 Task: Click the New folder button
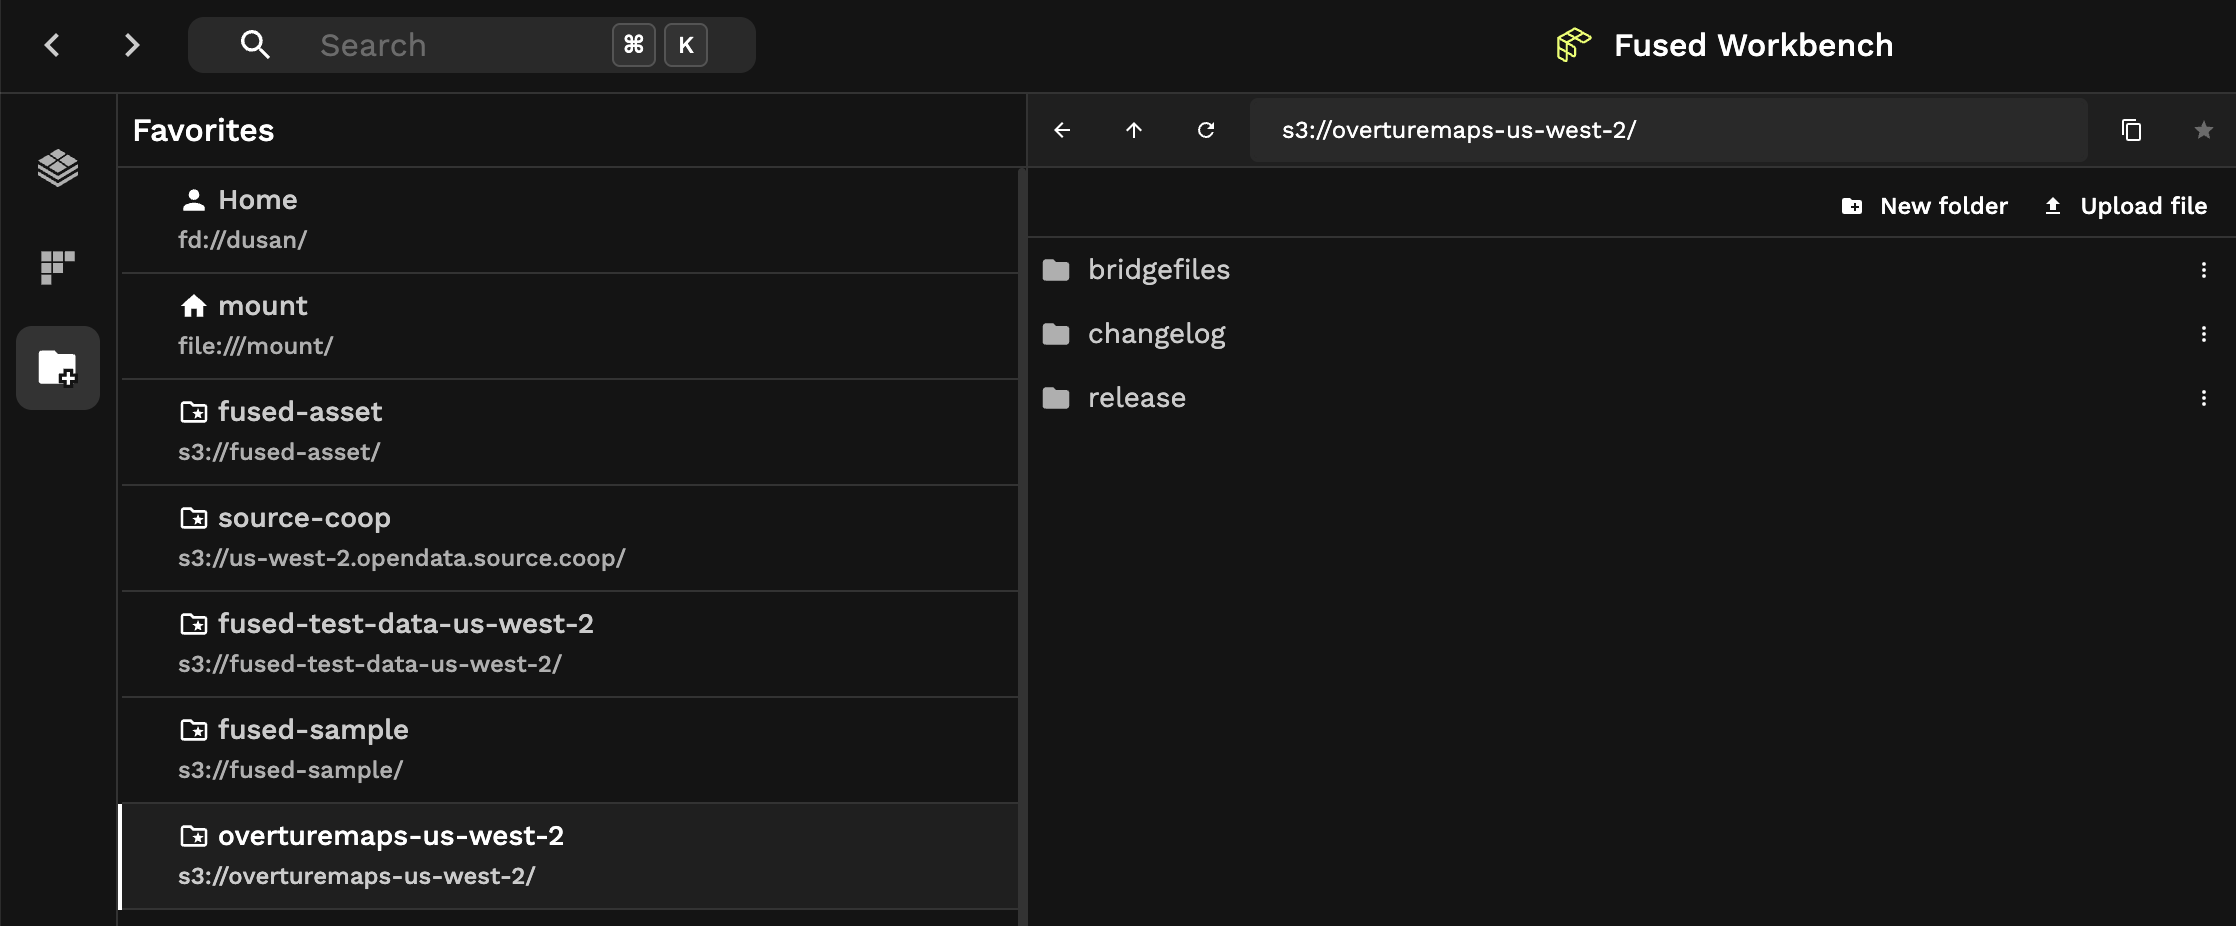[1924, 206]
